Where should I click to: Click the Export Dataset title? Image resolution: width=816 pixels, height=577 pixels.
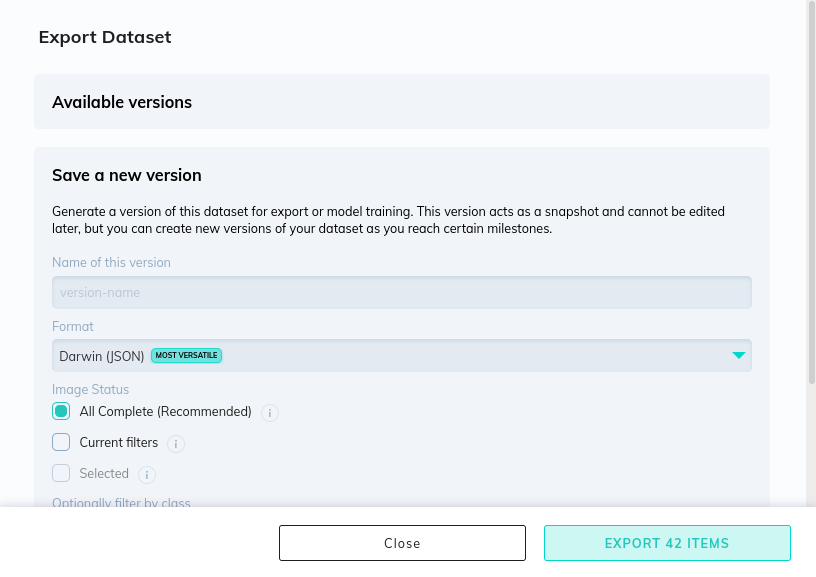[105, 37]
